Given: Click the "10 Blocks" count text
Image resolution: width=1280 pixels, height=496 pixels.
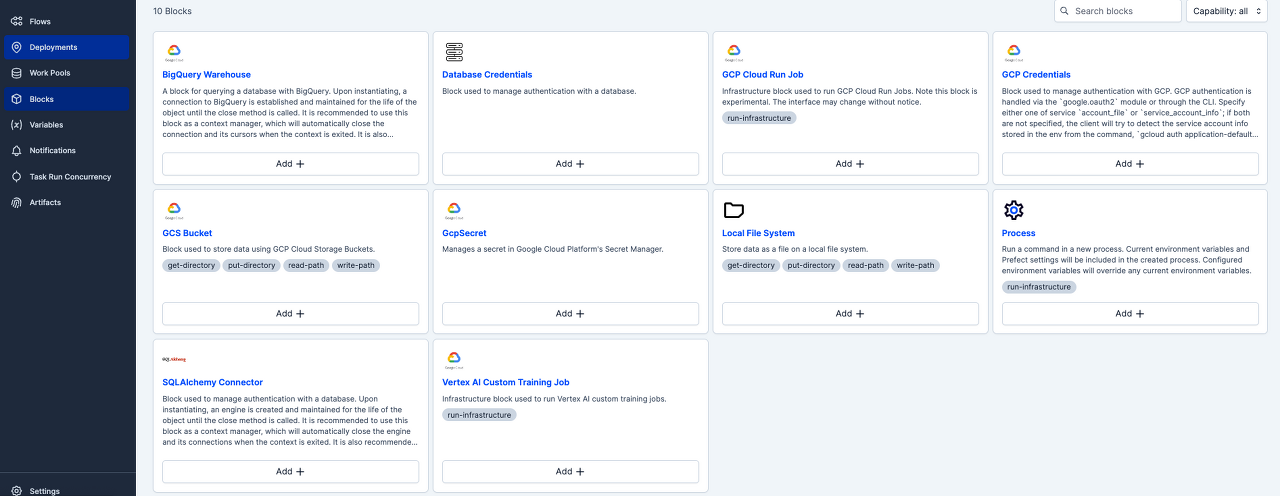Looking at the screenshot, I should click(x=172, y=11).
